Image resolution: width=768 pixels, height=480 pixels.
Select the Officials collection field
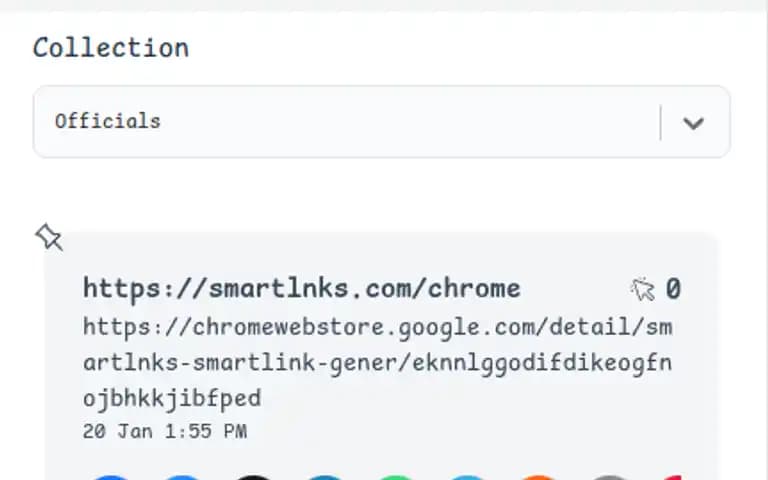pos(382,122)
